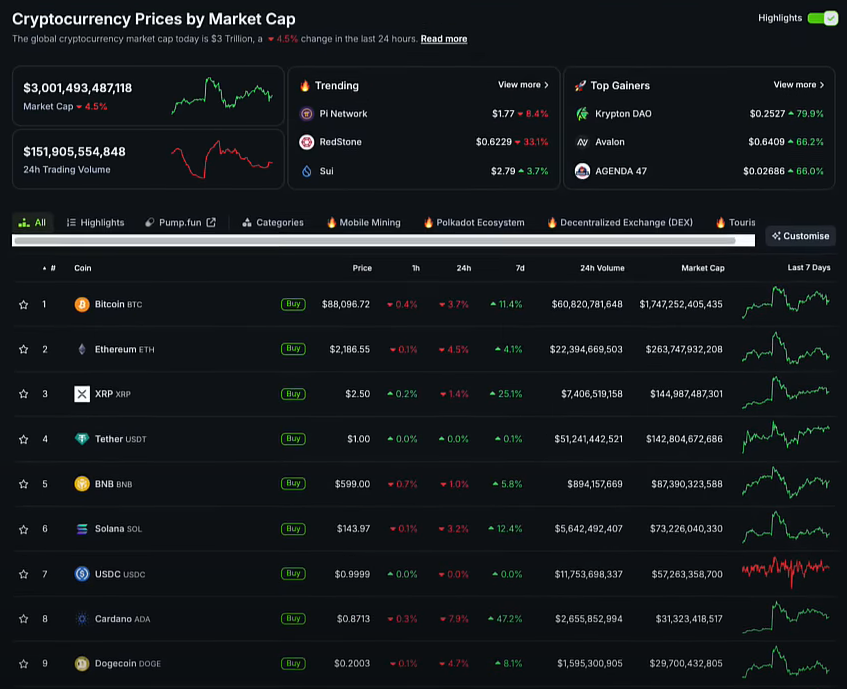Star Bitcoin to add to watchlist
The width and height of the screenshot is (847, 689).
23,304
